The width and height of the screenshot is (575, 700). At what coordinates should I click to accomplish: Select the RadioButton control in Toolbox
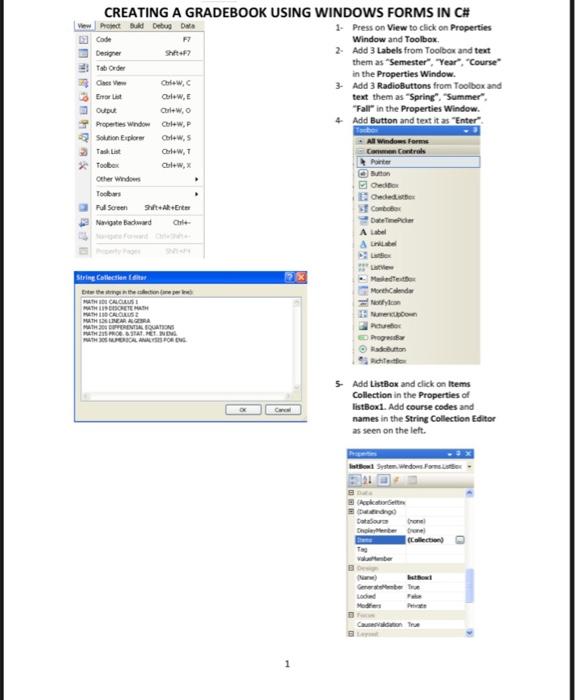click(x=418, y=349)
